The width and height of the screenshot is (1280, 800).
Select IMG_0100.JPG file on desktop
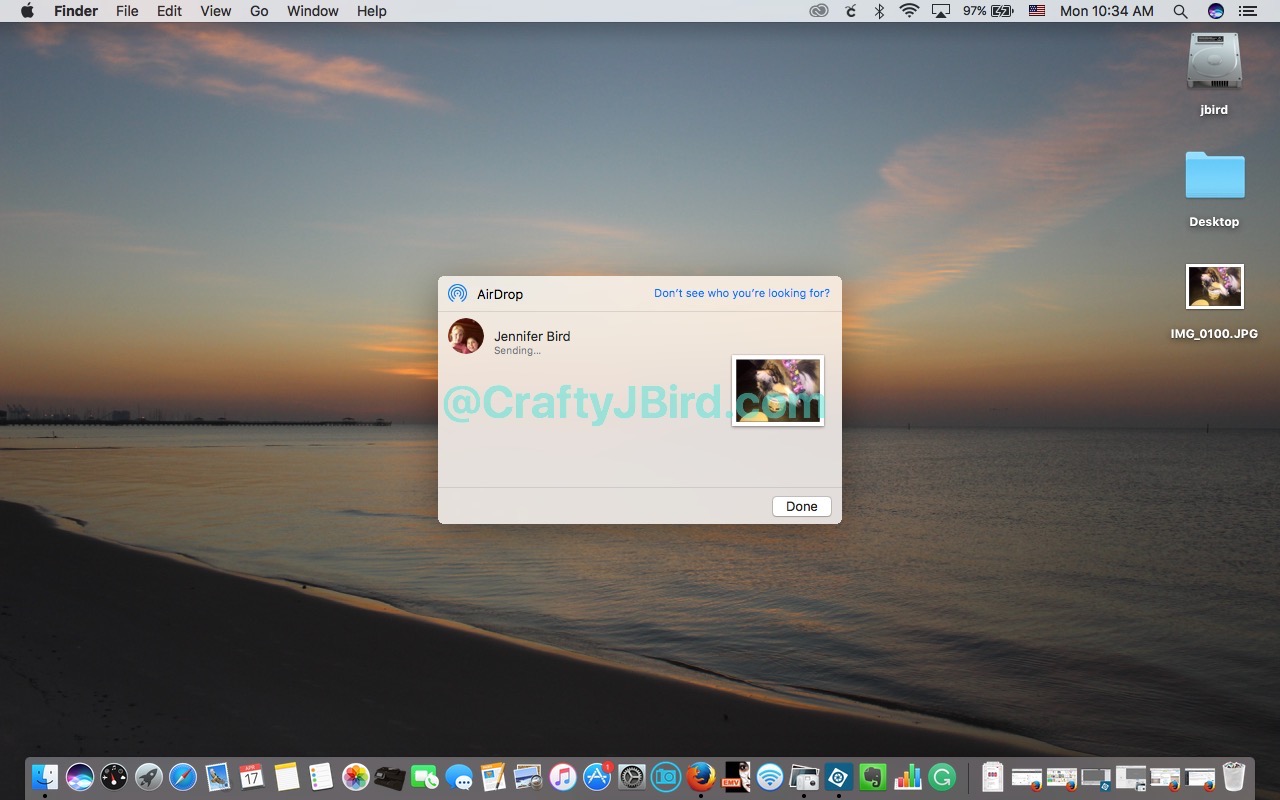[x=1214, y=288]
